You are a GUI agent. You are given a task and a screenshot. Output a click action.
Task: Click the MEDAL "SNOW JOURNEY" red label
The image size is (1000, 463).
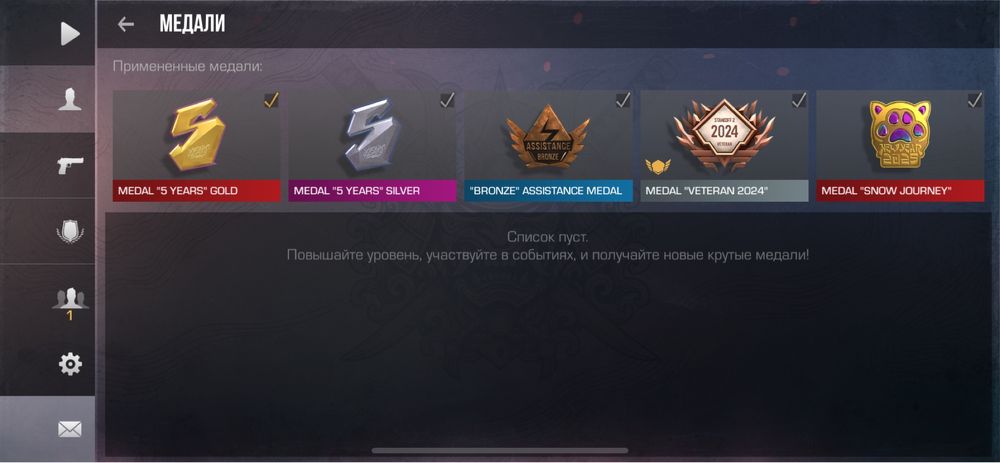[x=900, y=191]
